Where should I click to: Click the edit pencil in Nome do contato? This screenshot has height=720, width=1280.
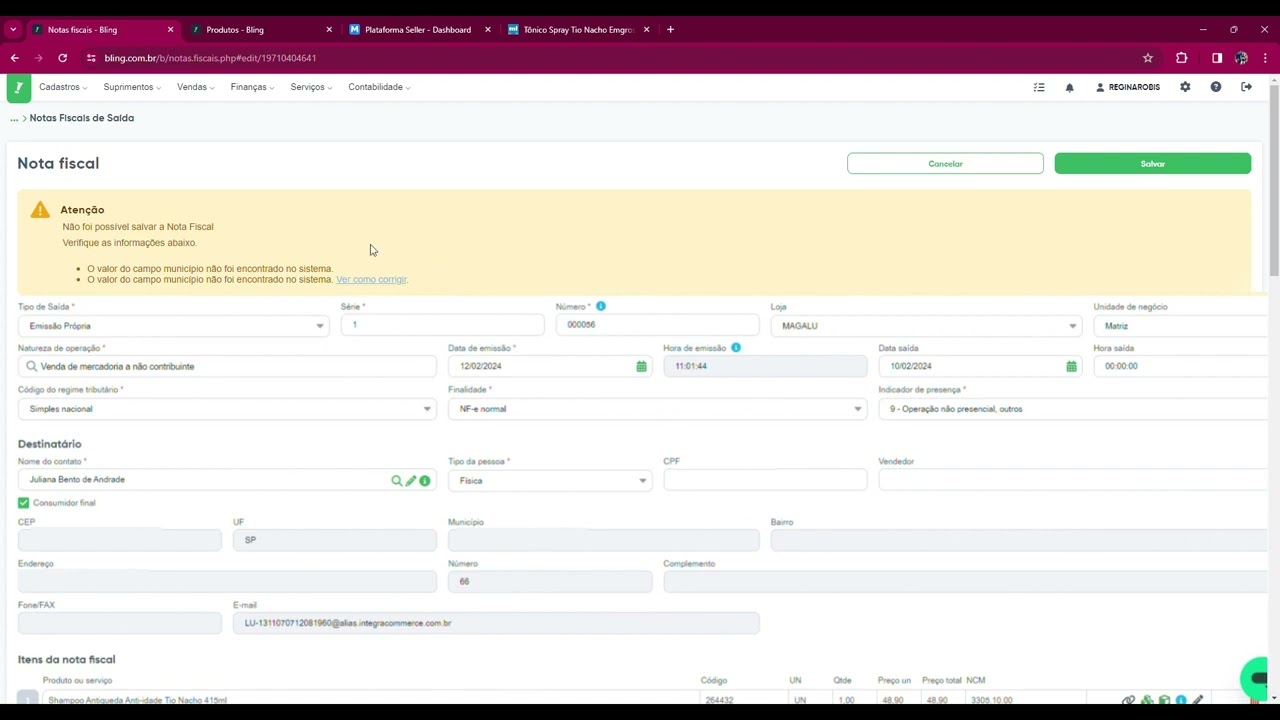[410, 481]
